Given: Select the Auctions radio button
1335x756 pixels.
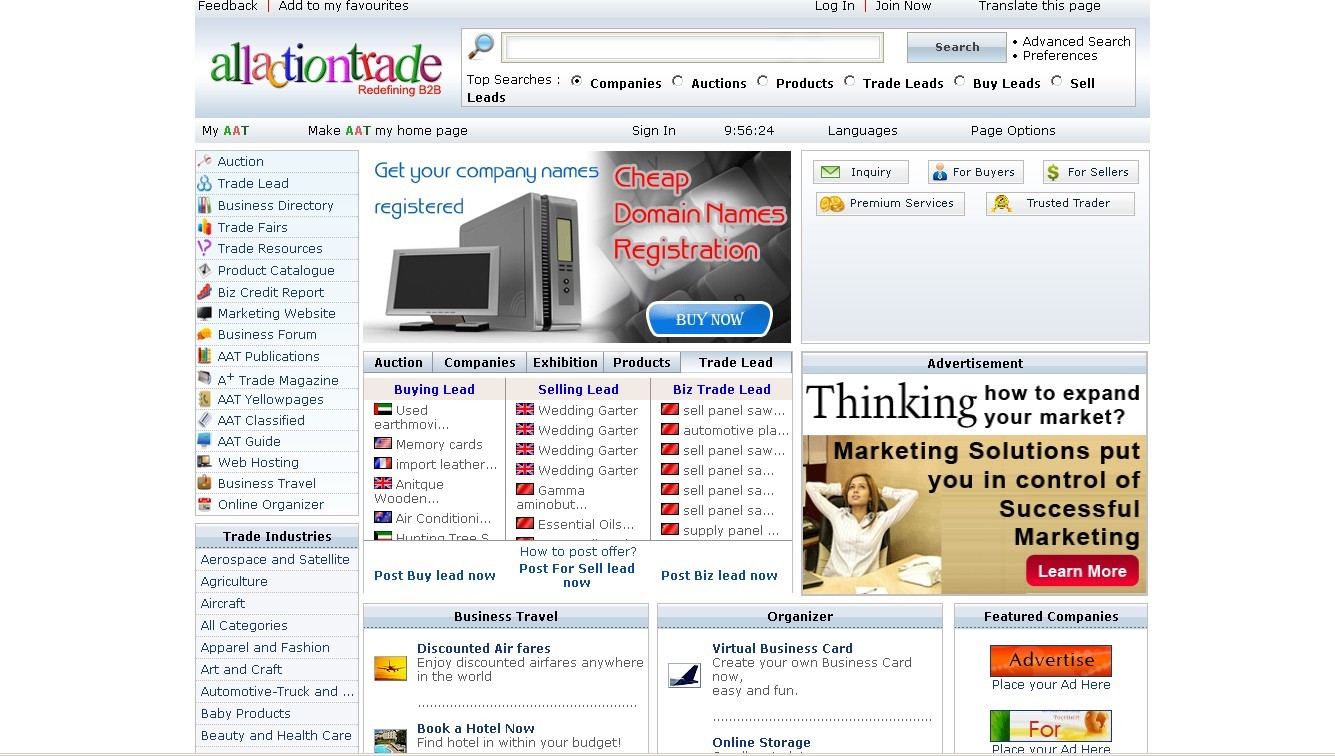Looking at the screenshot, I should click(x=678, y=81).
